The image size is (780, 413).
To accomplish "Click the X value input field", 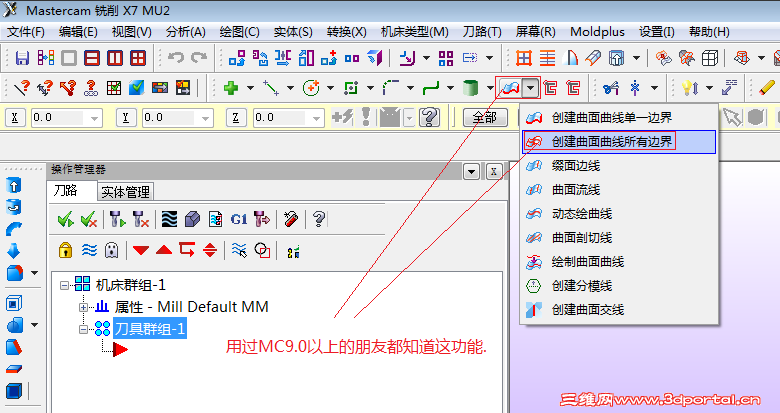I will 58,118.
